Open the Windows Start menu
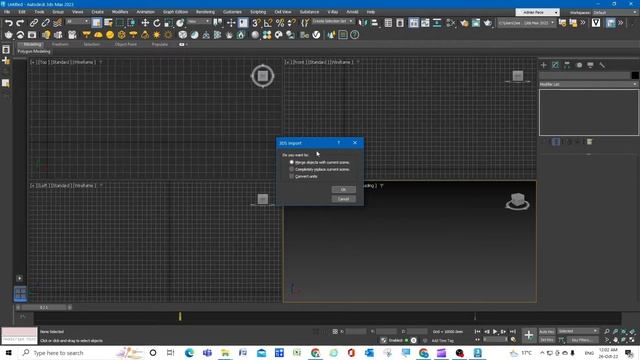The image size is (640, 360). [8, 353]
